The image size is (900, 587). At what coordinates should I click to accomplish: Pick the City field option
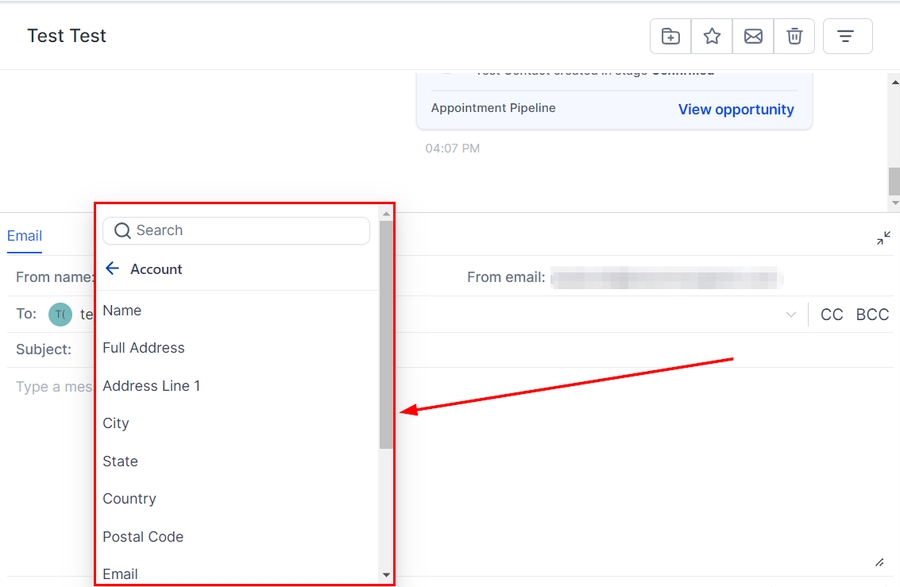pos(116,424)
